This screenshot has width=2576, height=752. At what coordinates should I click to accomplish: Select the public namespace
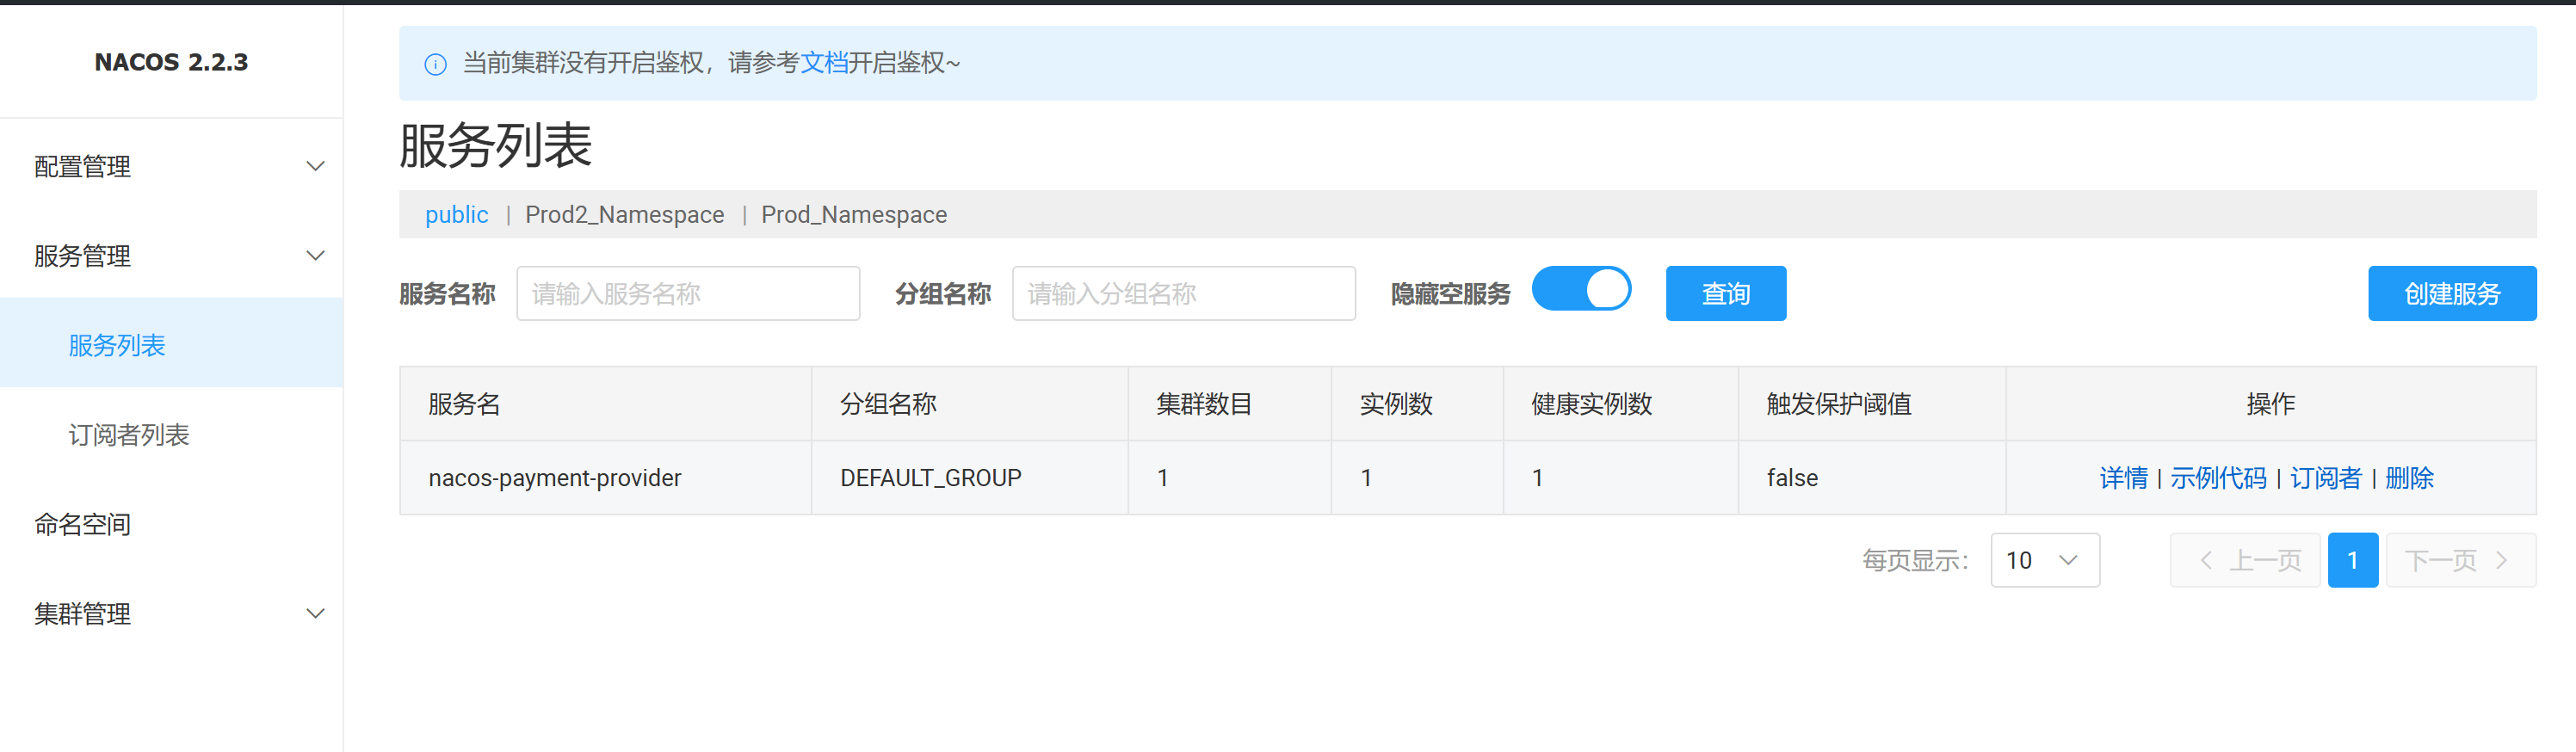[x=456, y=215]
